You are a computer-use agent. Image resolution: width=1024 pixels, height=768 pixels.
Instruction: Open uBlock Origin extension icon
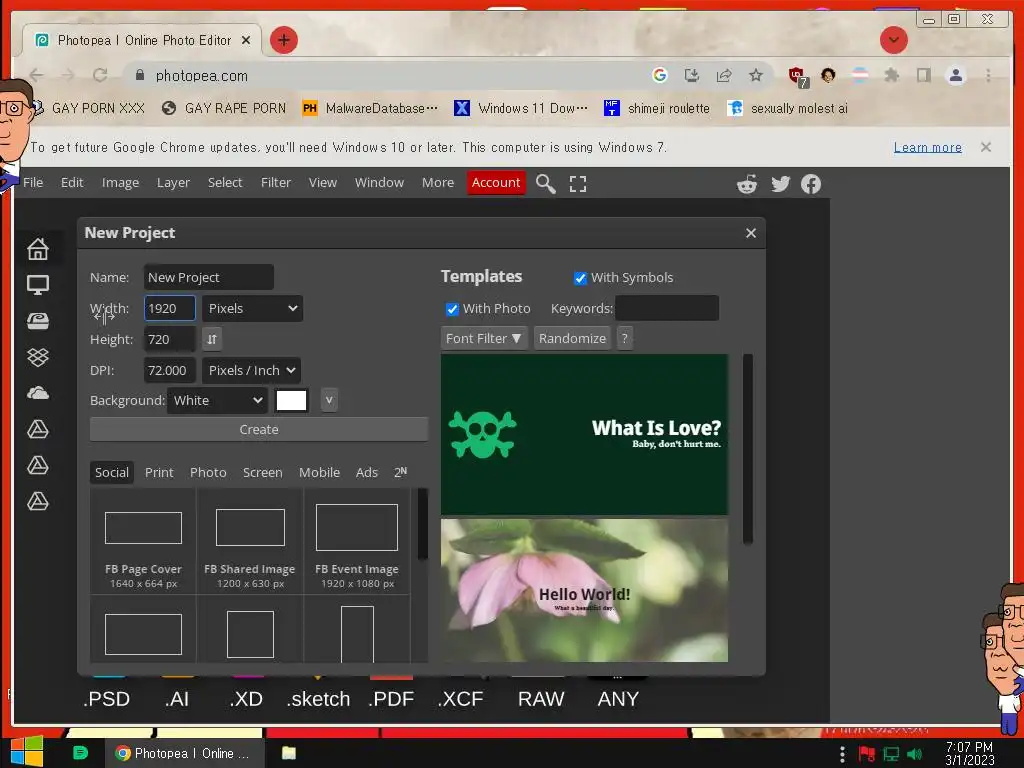pos(797,76)
